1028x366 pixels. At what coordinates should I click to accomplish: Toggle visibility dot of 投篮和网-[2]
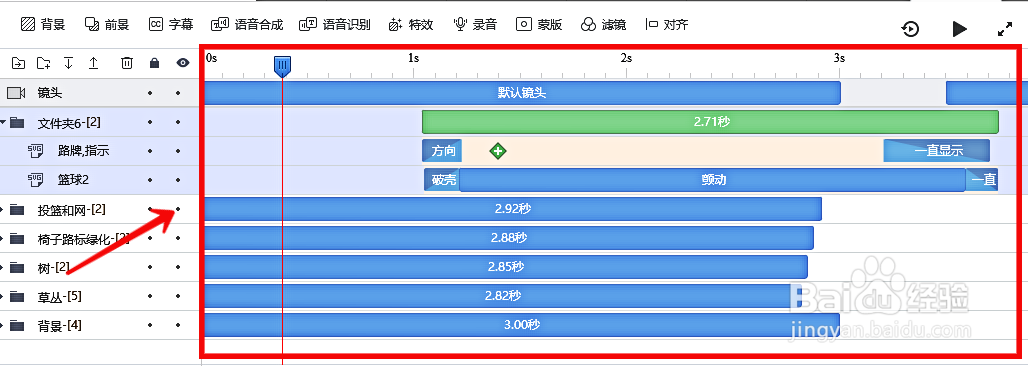pyautogui.click(x=178, y=210)
